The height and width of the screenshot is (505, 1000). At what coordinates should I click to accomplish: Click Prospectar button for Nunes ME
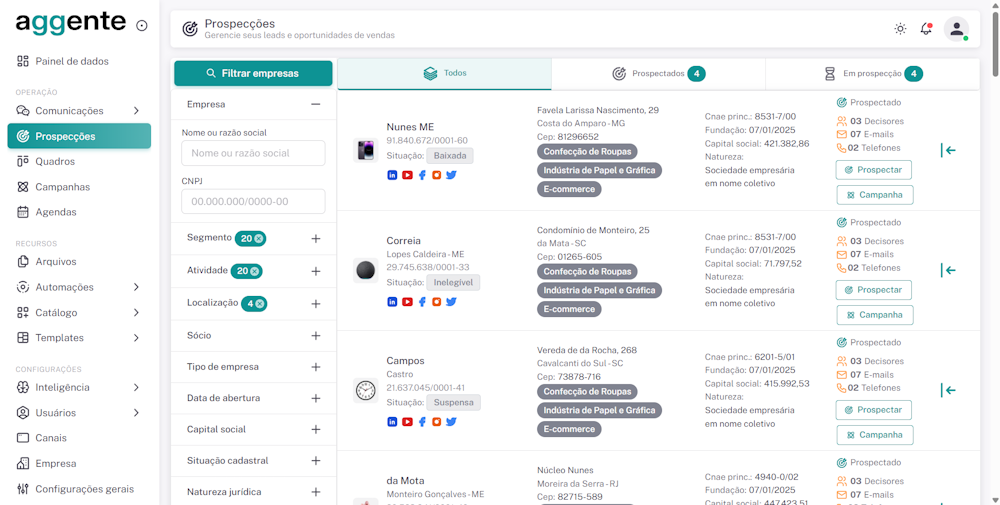click(873, 170)
